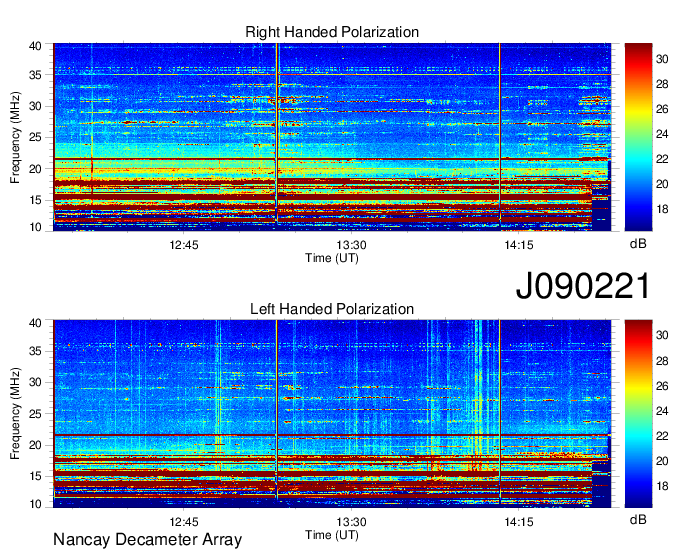Click the "Nancay Decameter Array" caption
Screen dimensions: 680x552
[x=147, y=540]
